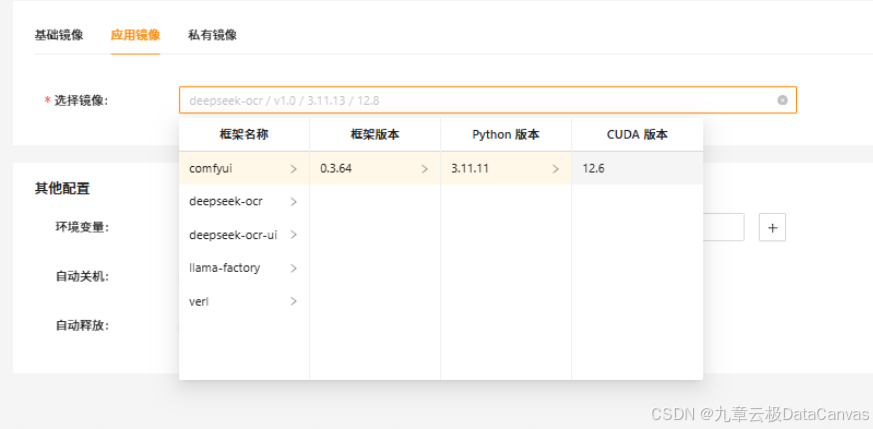This screenshot has height=429, width=873.
Task: Clear the selected image with the x icon
Action: click(x=782, y=100)
